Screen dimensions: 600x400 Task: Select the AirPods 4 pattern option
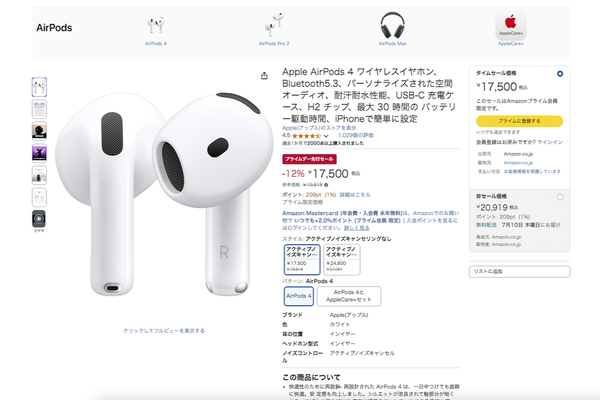click(x=299, y=296)
